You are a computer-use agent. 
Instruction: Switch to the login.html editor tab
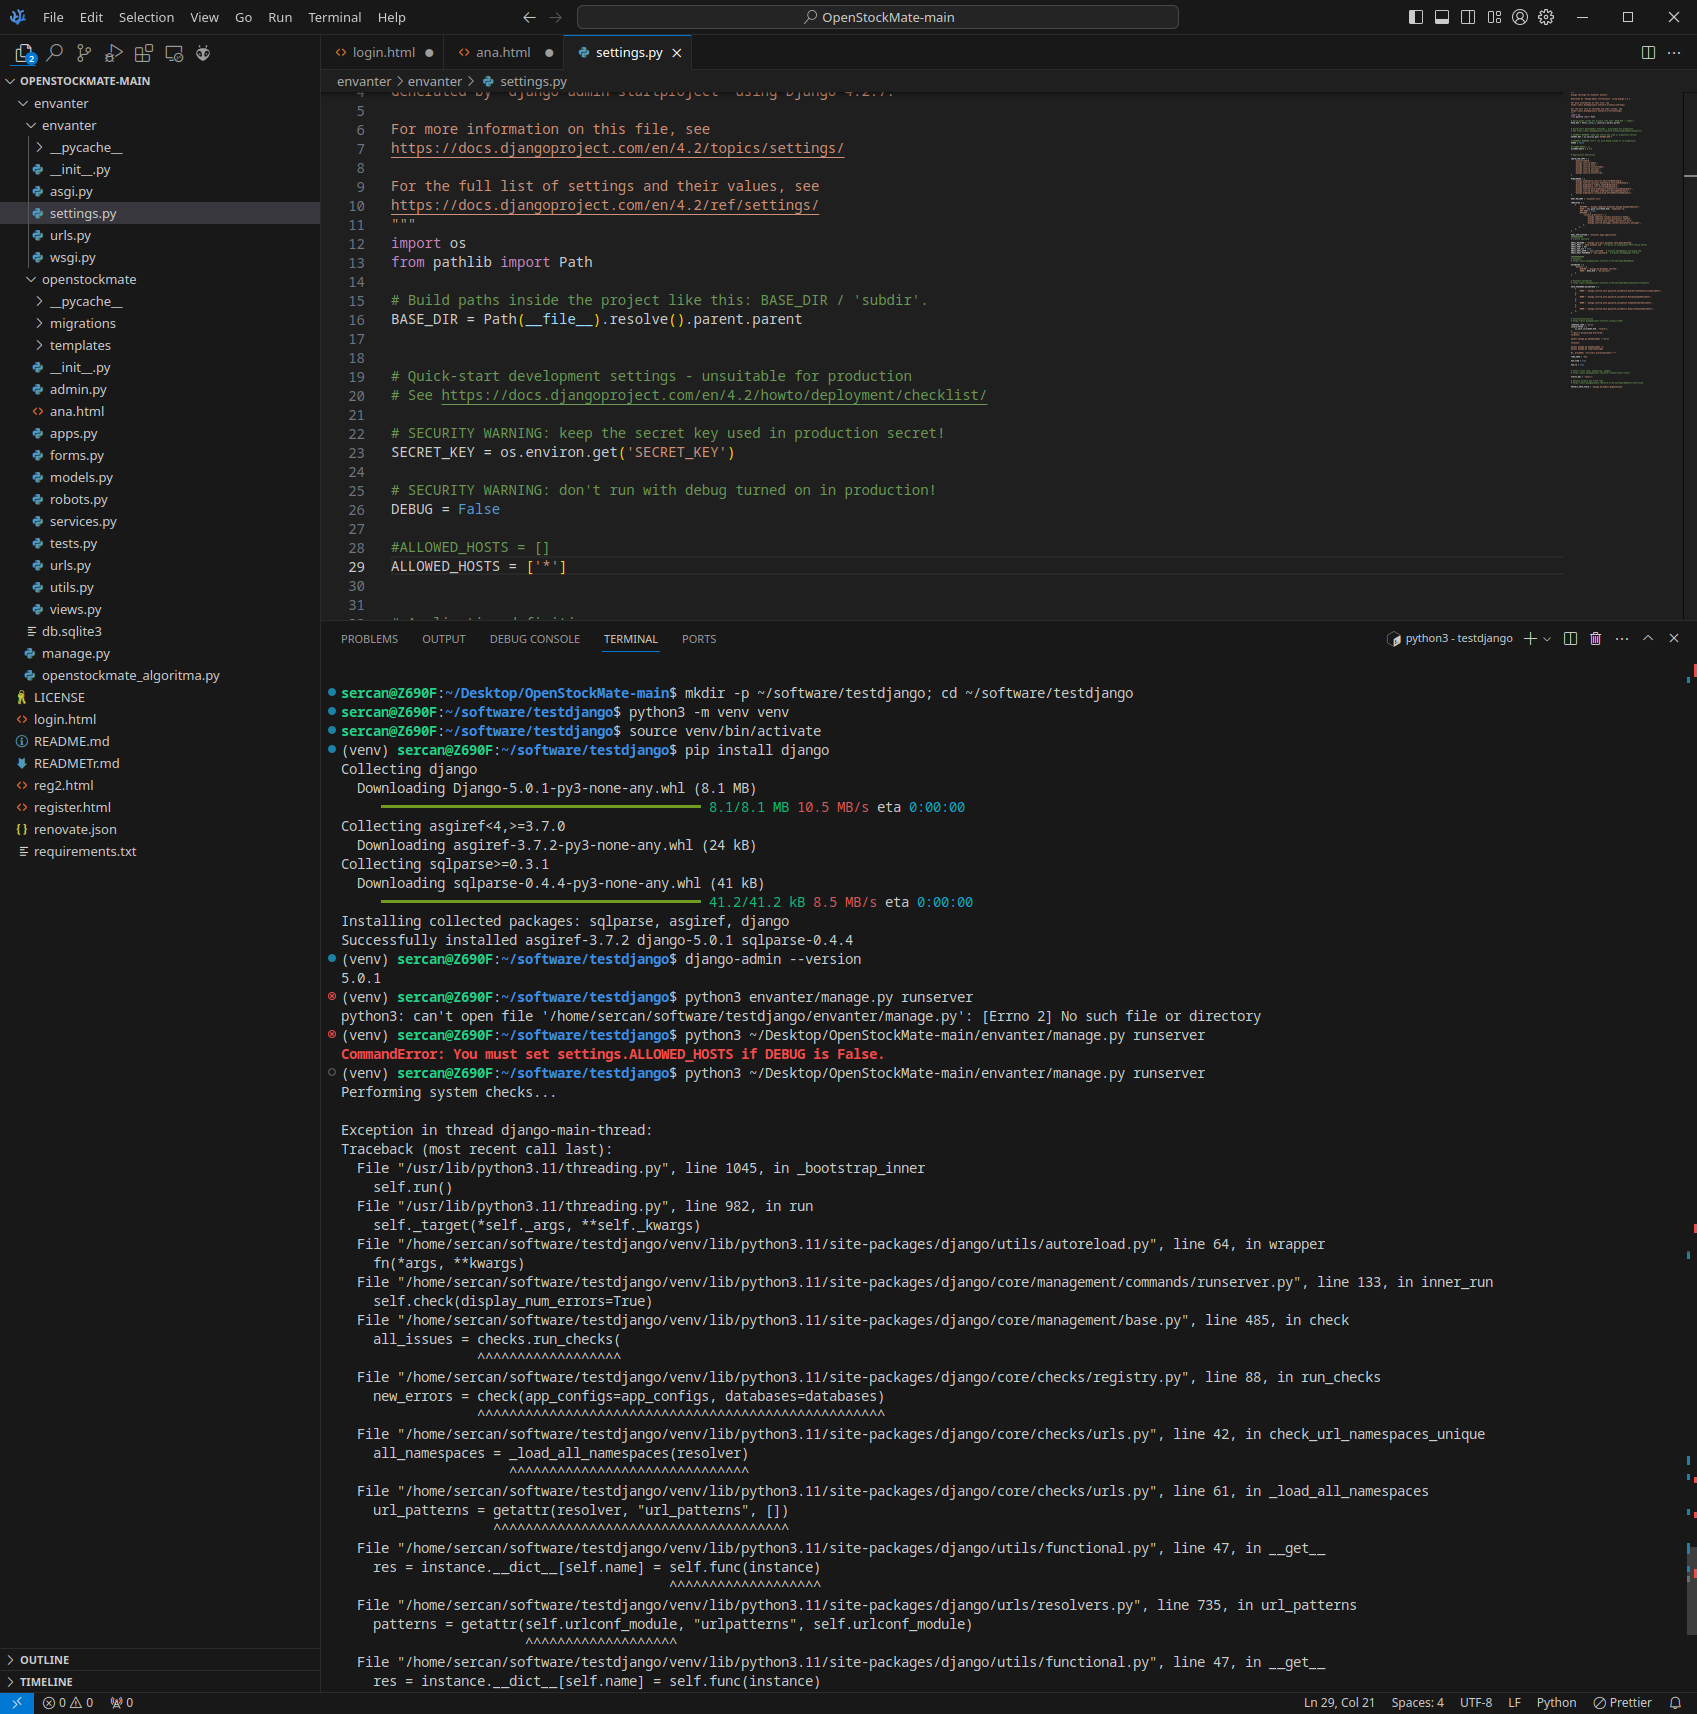383,53
